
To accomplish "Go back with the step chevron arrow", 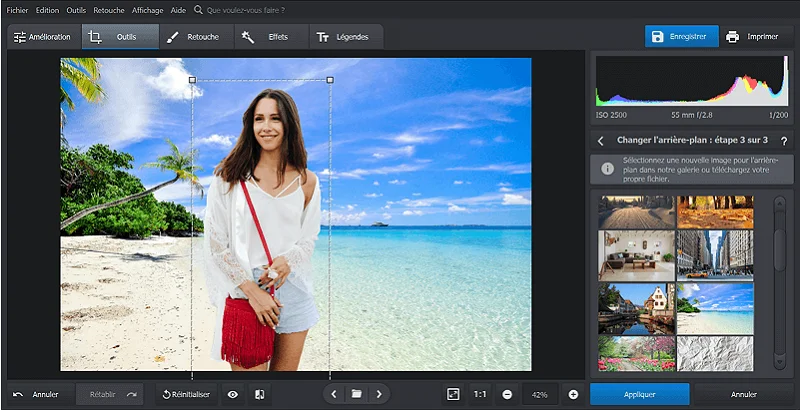I will coord(601,141).
